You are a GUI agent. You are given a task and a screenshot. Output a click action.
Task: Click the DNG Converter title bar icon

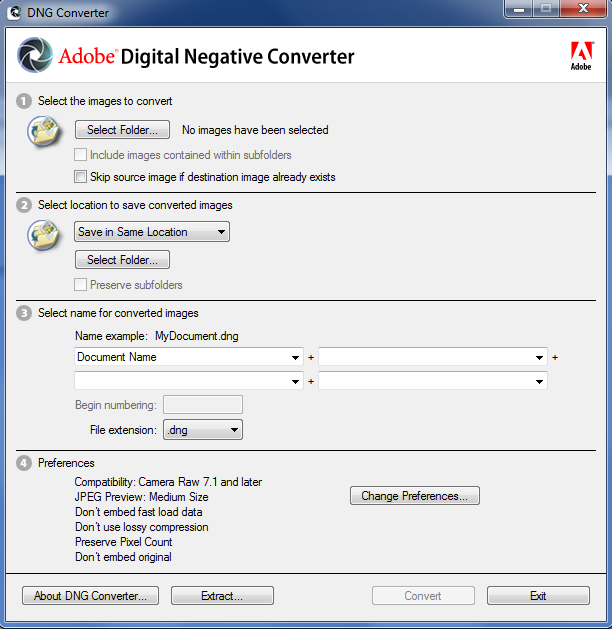click(x=14, y=12)
